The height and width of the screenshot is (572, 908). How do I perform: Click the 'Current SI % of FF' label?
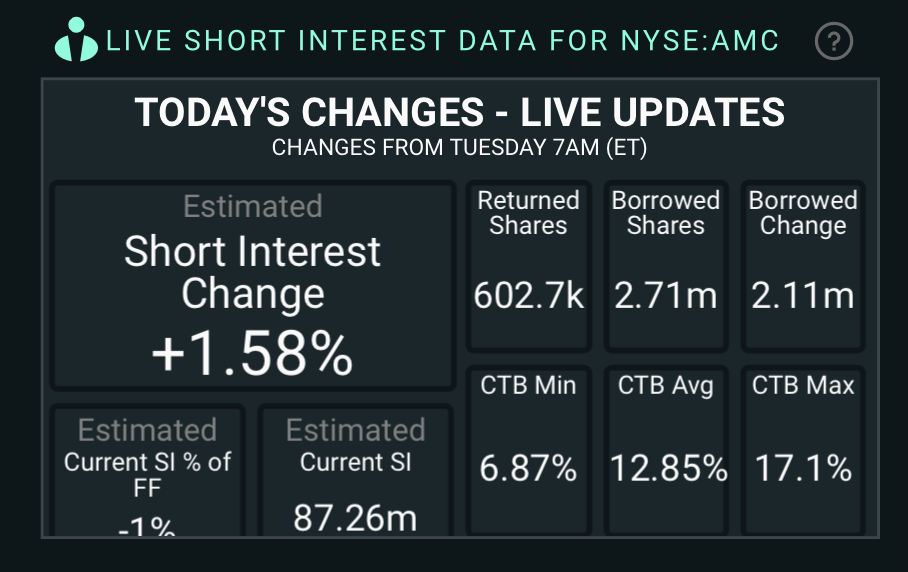click(148, 475)
